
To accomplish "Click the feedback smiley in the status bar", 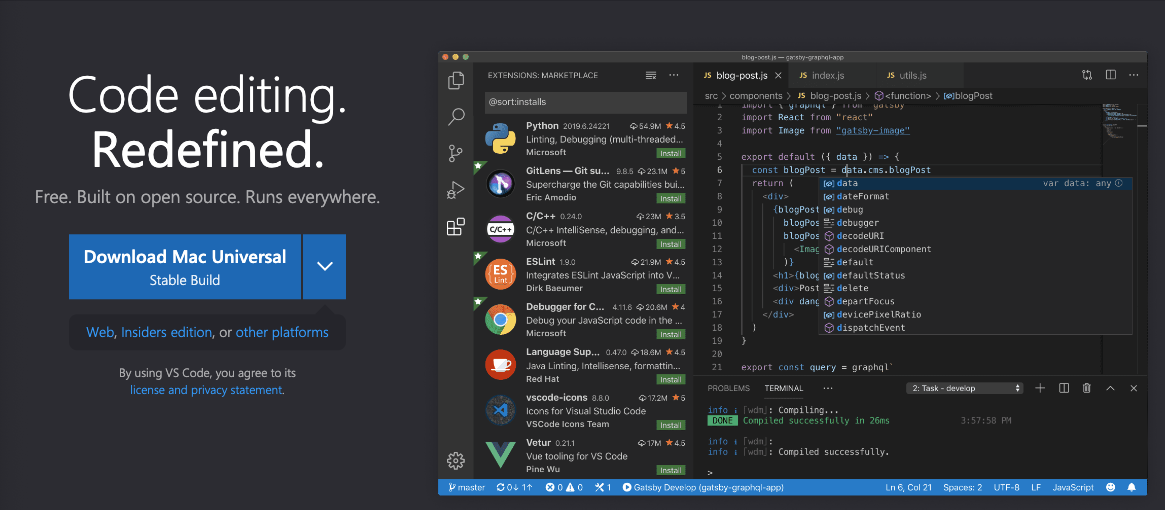I will point(1111,488).
